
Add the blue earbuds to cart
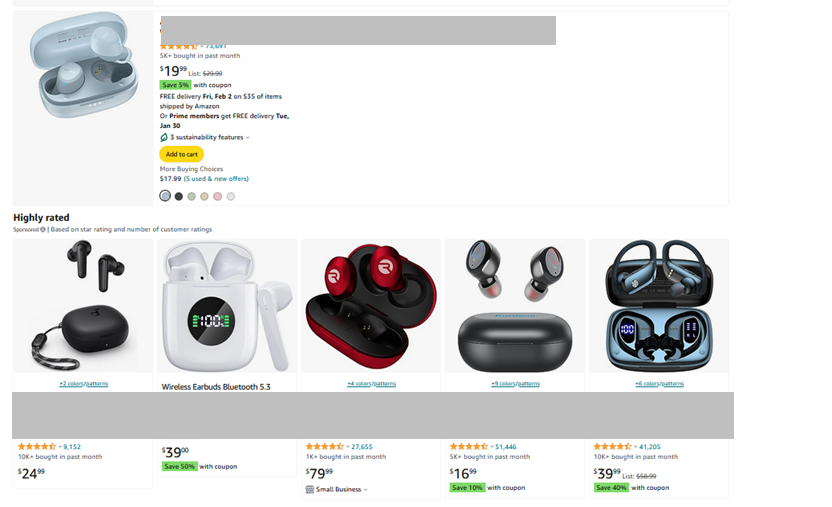pos(181,154)
